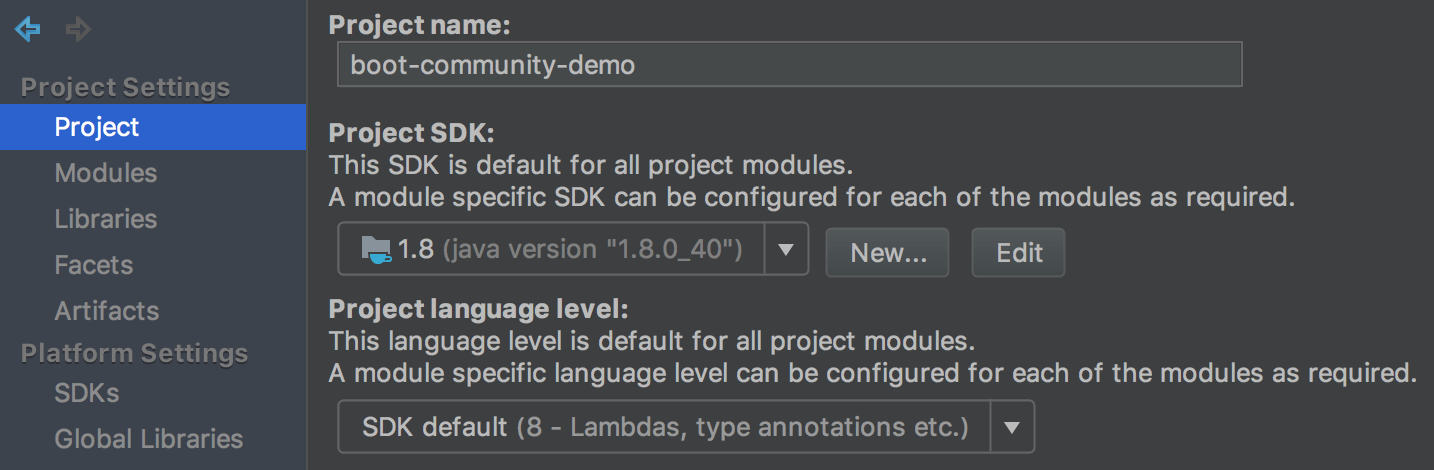Expand the Project language level dropdown arrow

click(x=1012, y=428)
